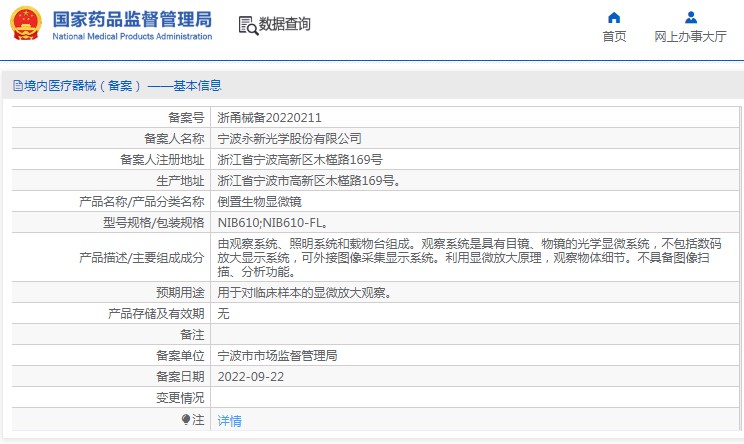The image size is (744, 444).
Task: Click the heading 境内医疗器械（备案）——基本信息
Action: (x=123, y=86)
